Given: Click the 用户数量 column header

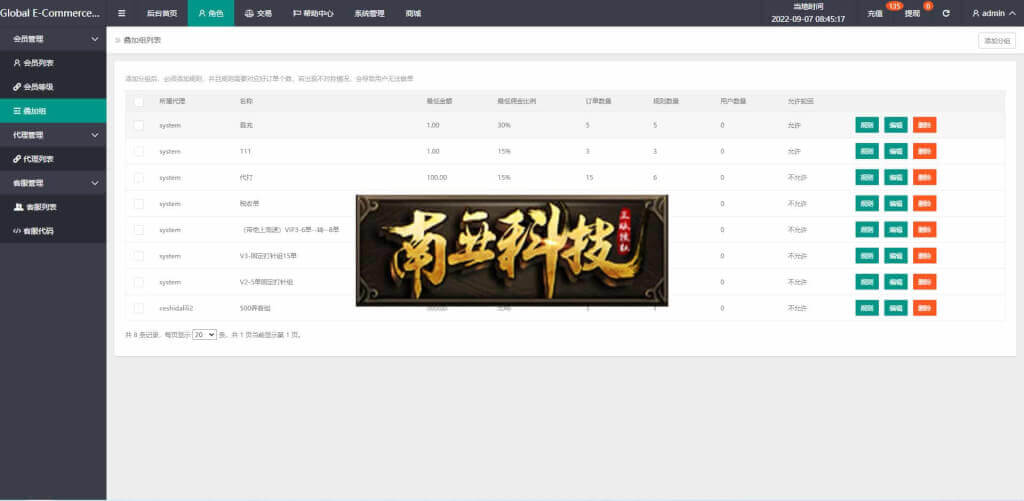Looking at the screenshot, I should (x=733, y=101).
